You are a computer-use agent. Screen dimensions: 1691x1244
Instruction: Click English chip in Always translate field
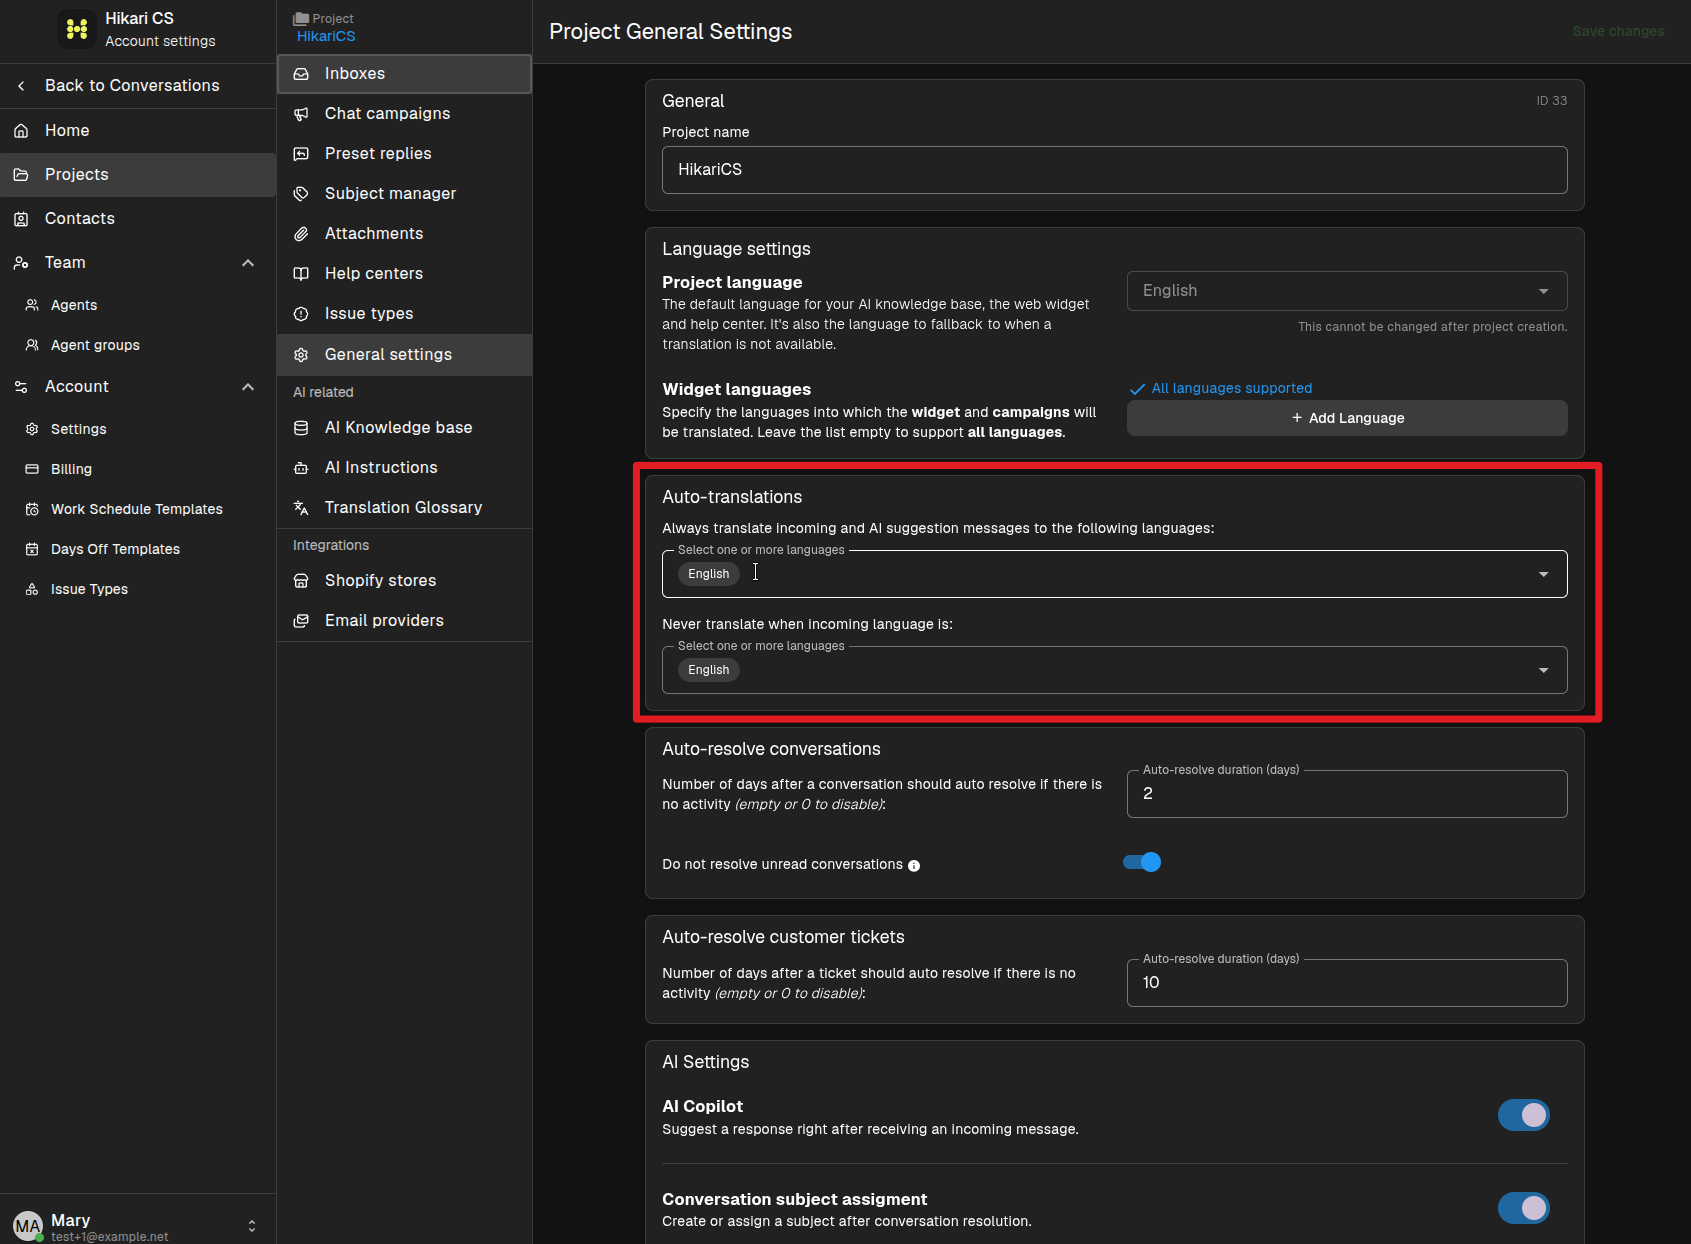(709, 574)
